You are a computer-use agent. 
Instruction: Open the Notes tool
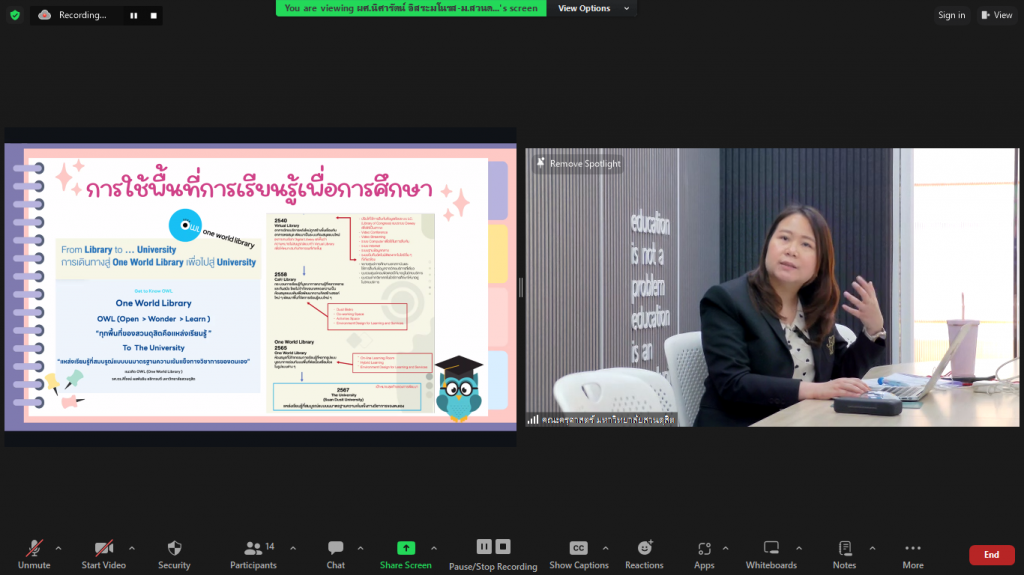(844, 549)
